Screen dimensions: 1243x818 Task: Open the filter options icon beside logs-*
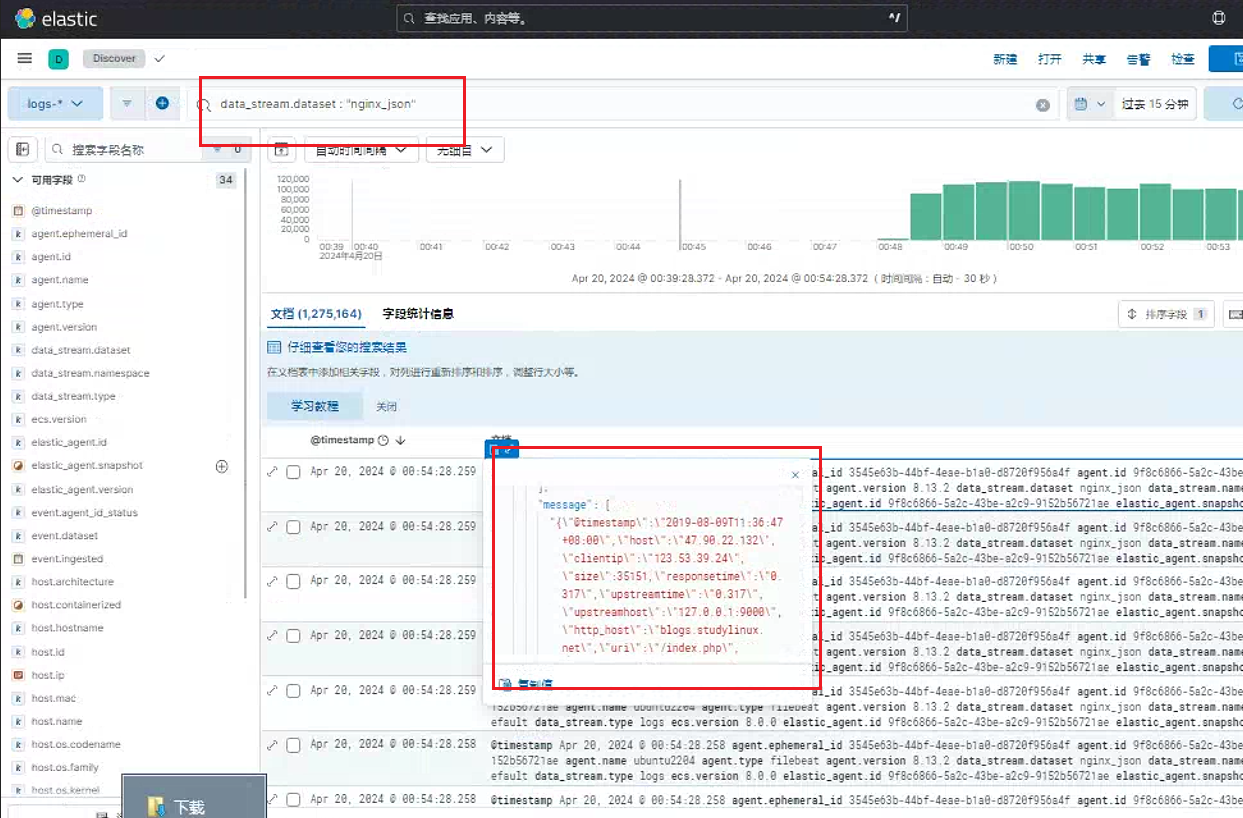click(127, 103)
